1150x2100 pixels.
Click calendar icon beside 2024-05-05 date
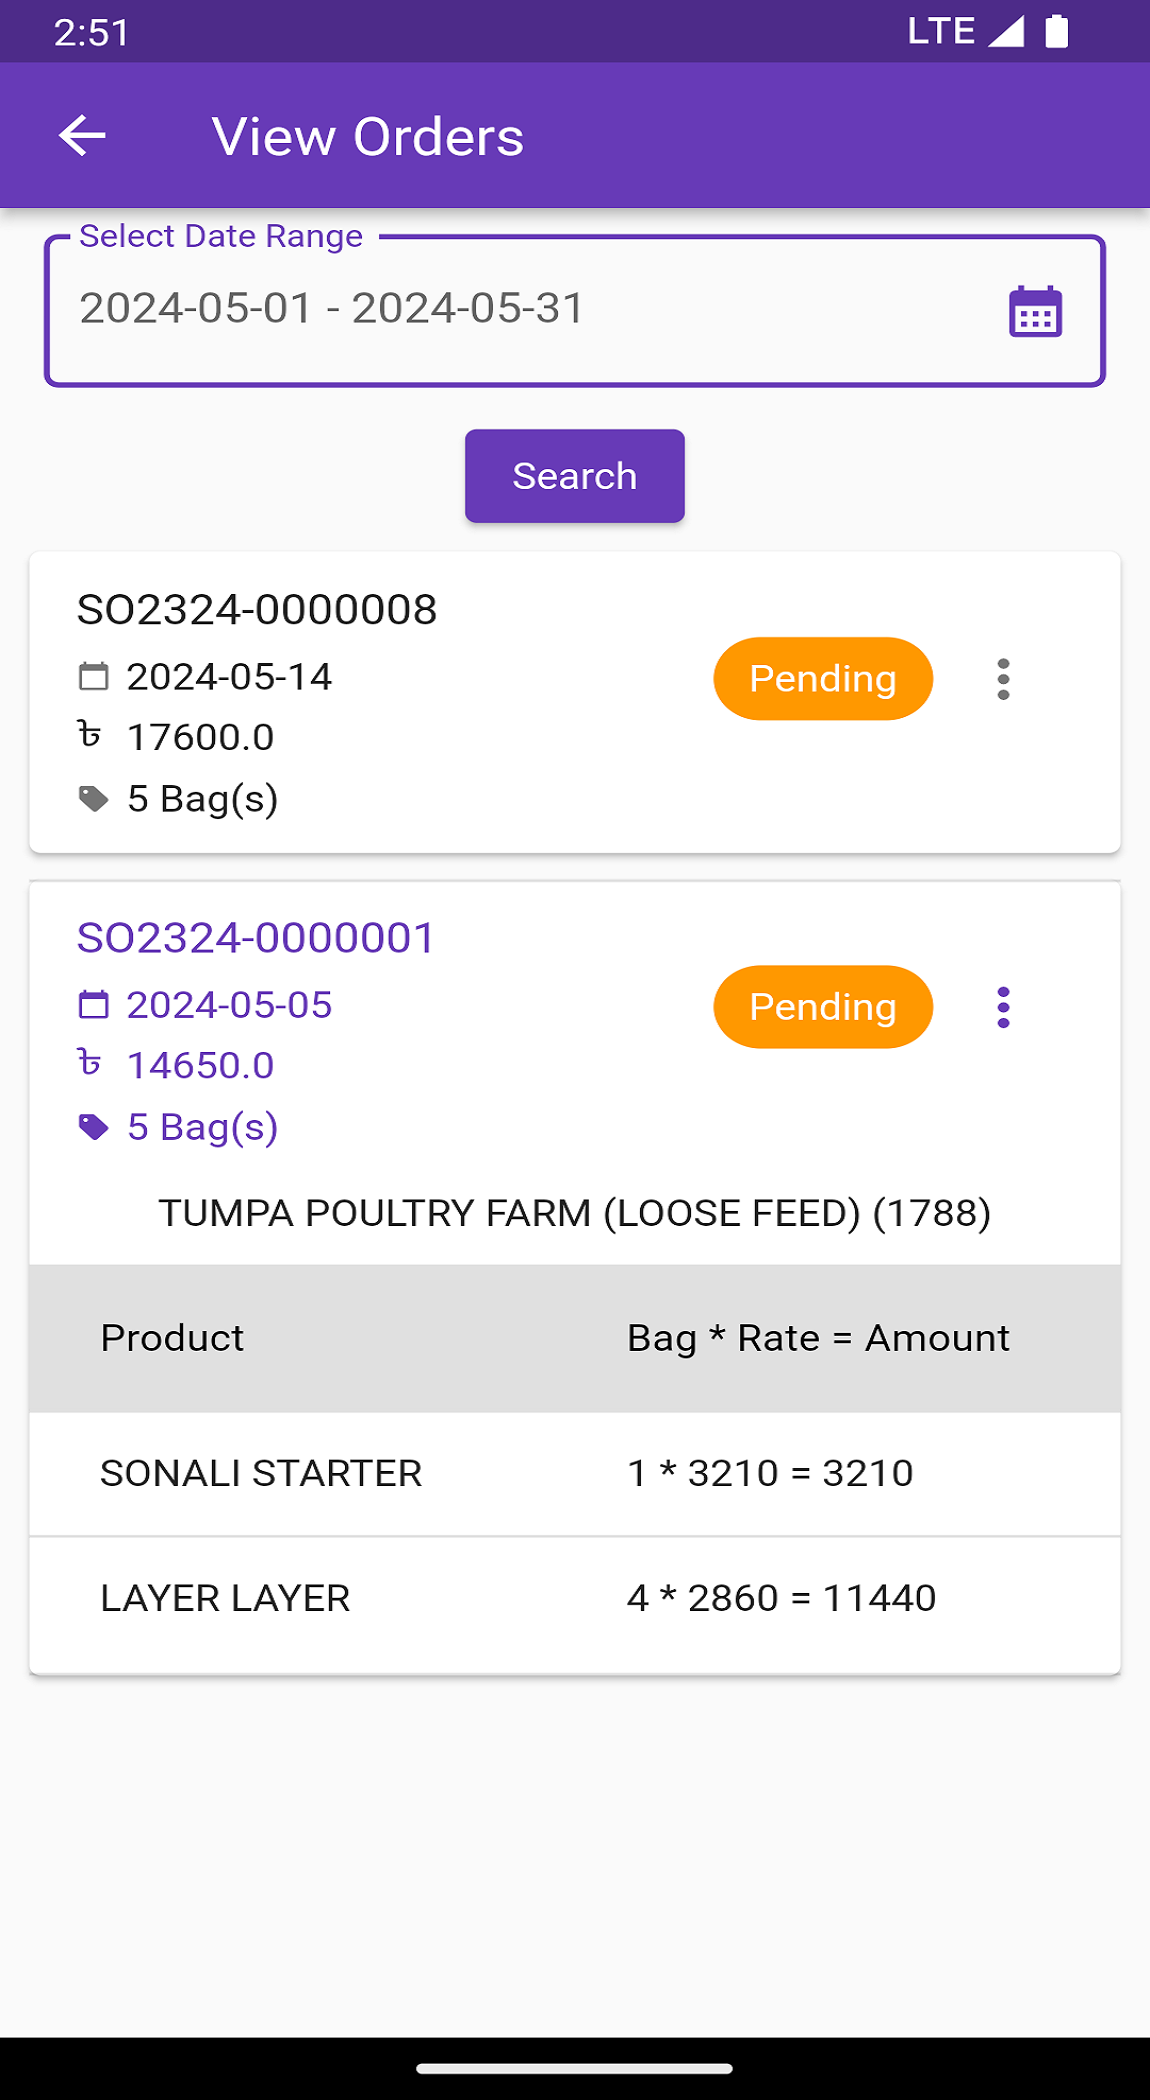click(x=93, y=1005)
